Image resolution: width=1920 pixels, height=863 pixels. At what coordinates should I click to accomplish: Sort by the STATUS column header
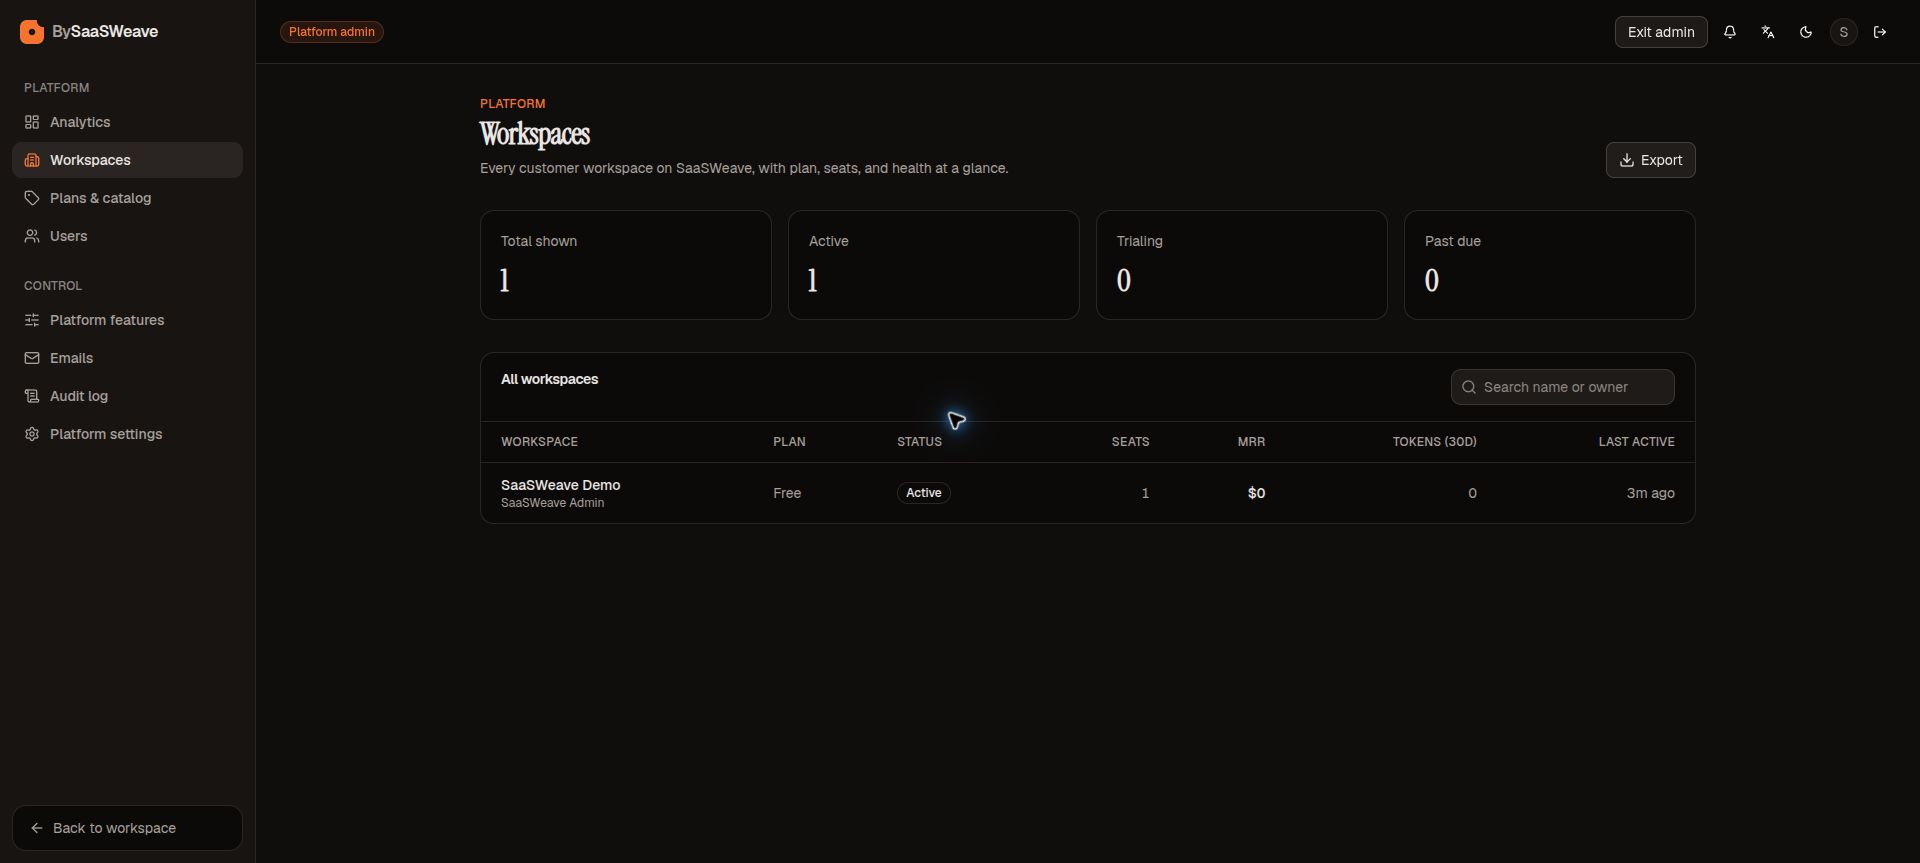[x=919, y=442]
